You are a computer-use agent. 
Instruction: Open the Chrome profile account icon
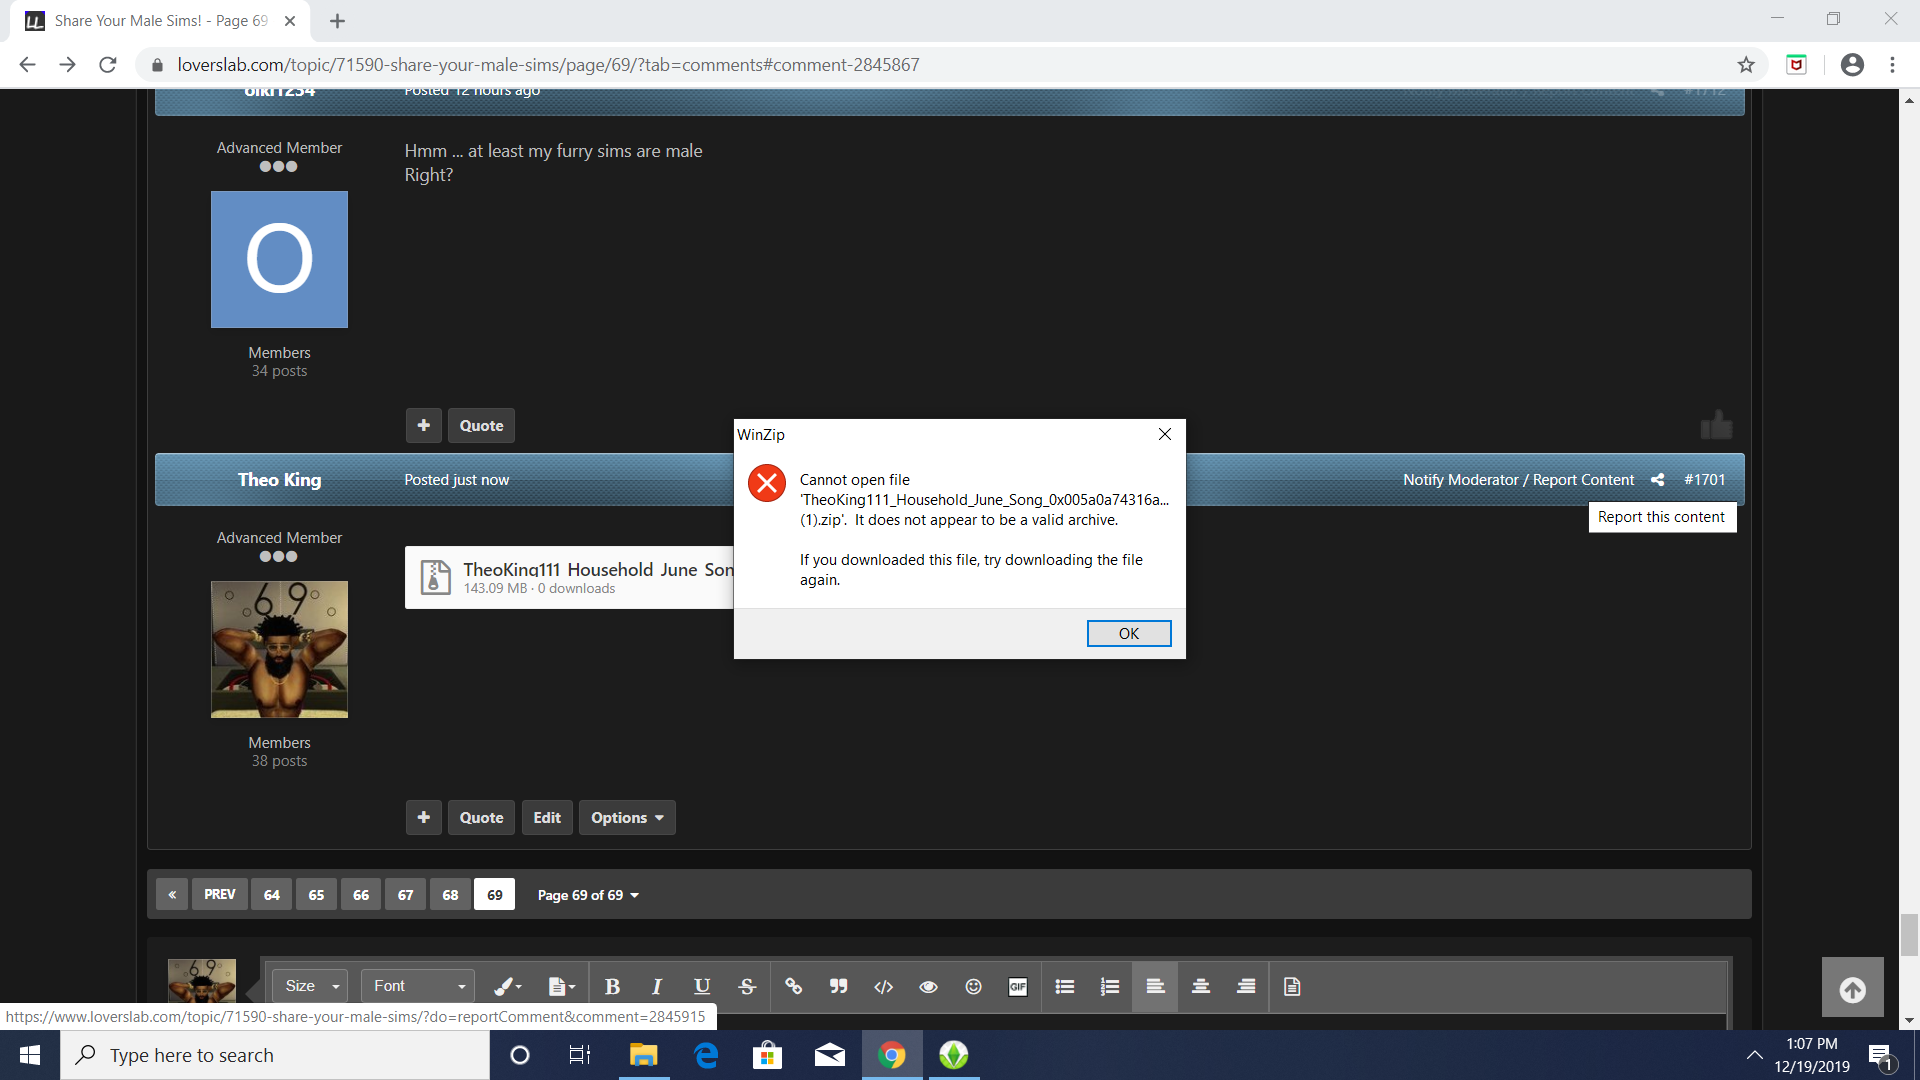pyautogui.click(x=1852, y=65)
